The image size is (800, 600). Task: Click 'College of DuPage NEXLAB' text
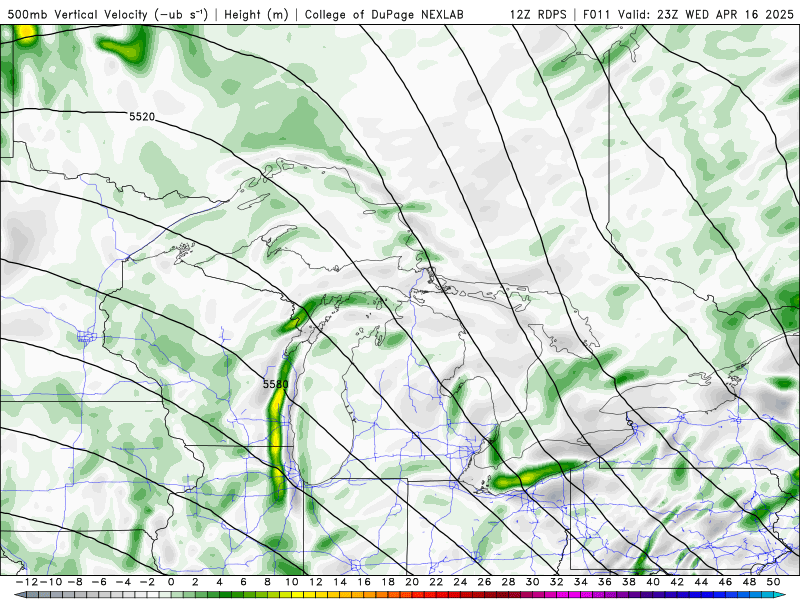click(x=384, y=15)
